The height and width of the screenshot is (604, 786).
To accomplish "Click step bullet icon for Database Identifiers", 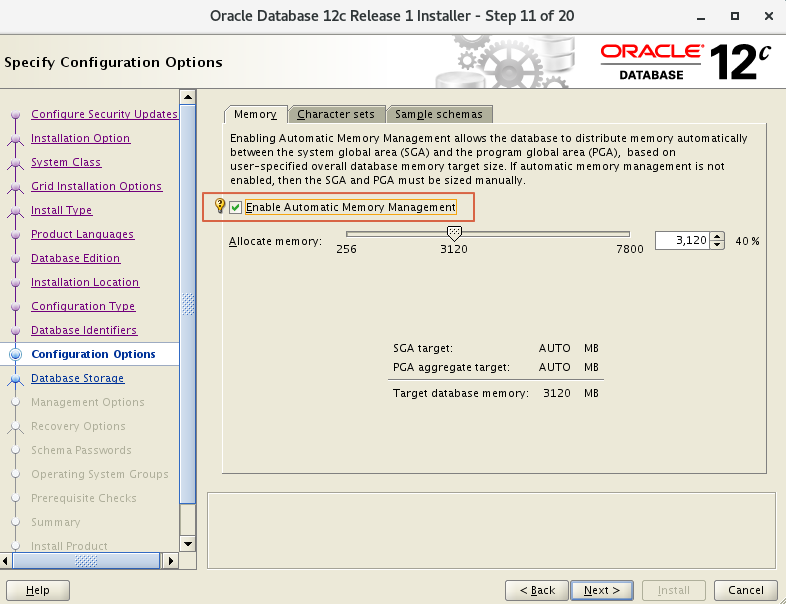I will pyautogui.click(x=16, y=330).
